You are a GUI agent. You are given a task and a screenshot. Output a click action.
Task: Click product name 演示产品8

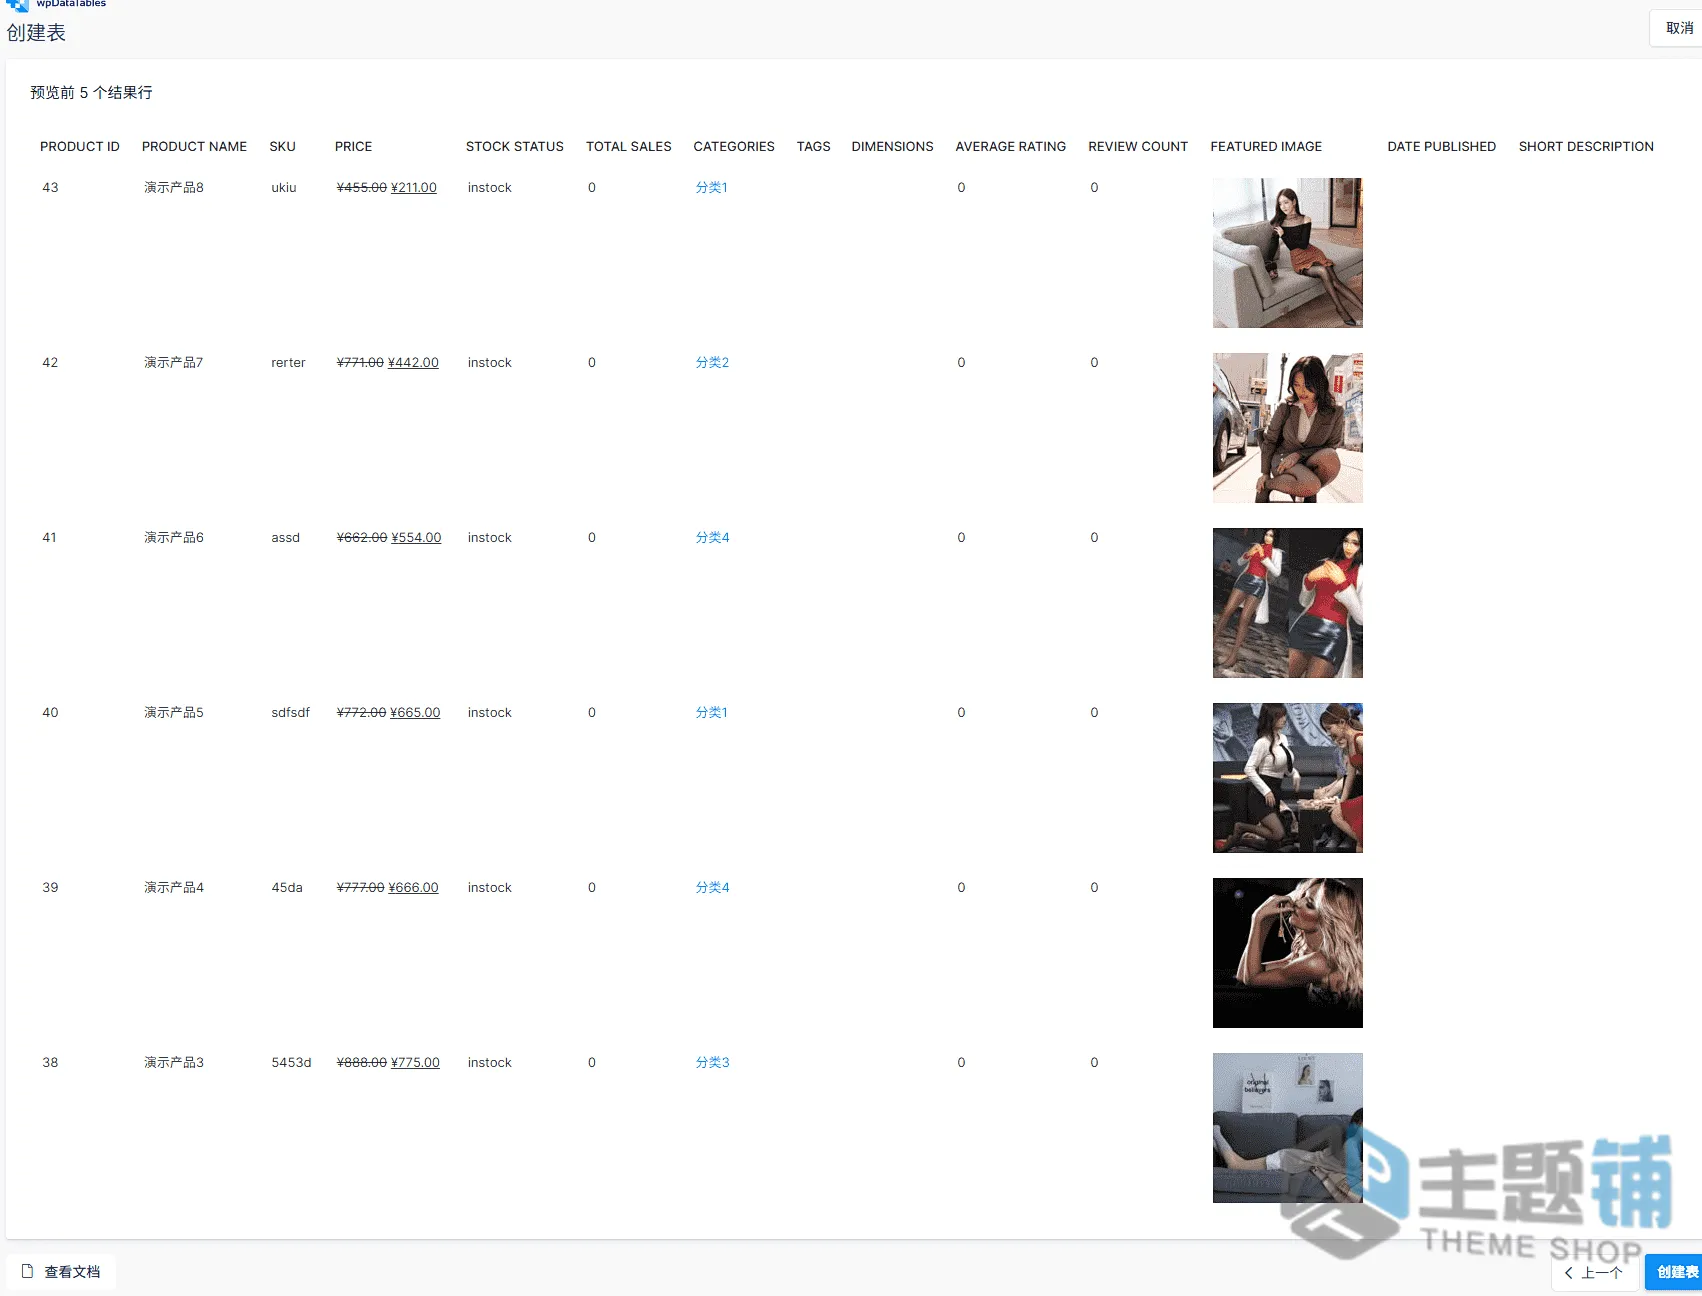click(174, 187)
